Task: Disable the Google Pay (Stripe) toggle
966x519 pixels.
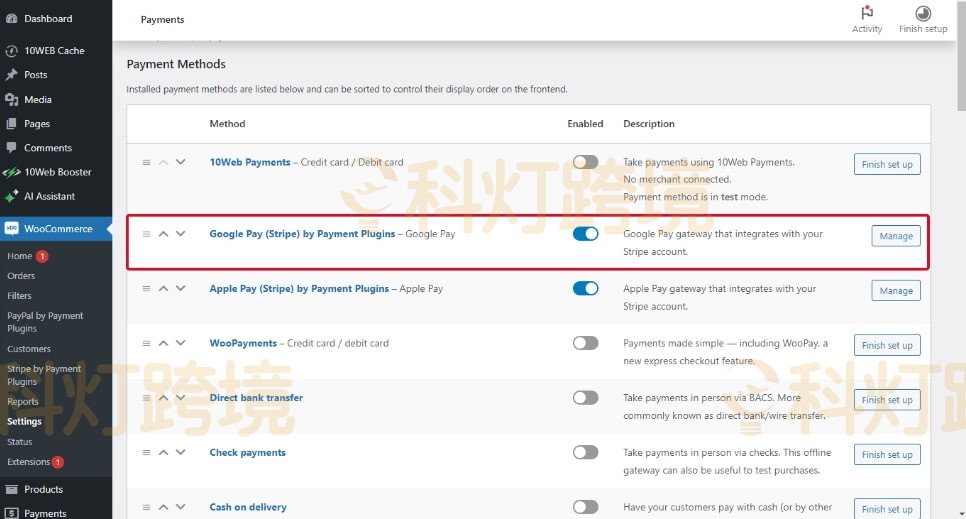Action: click(x=585, y=234)
